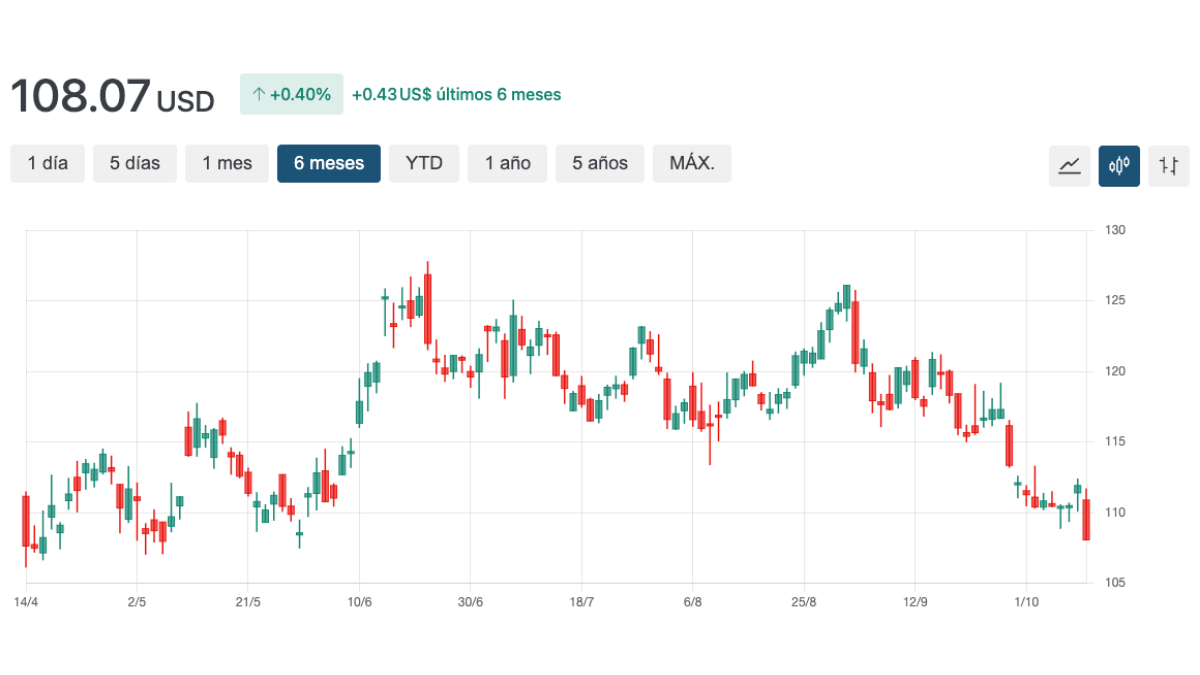
Task: Click the 14/4 start date axis label
Action: point(26,602)
